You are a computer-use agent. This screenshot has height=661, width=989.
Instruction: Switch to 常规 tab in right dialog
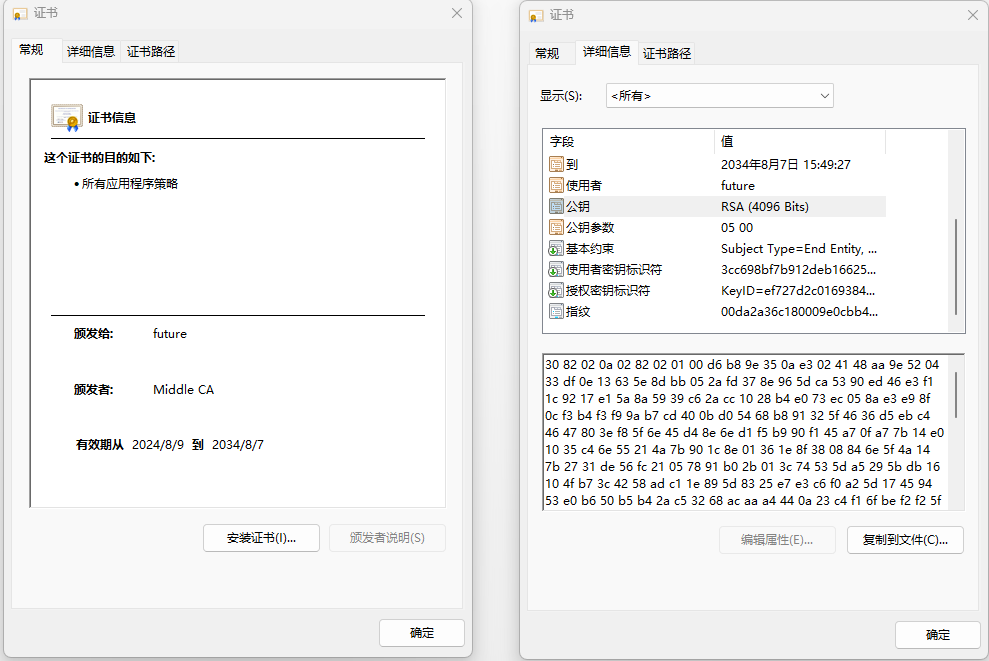pos(547,53)
